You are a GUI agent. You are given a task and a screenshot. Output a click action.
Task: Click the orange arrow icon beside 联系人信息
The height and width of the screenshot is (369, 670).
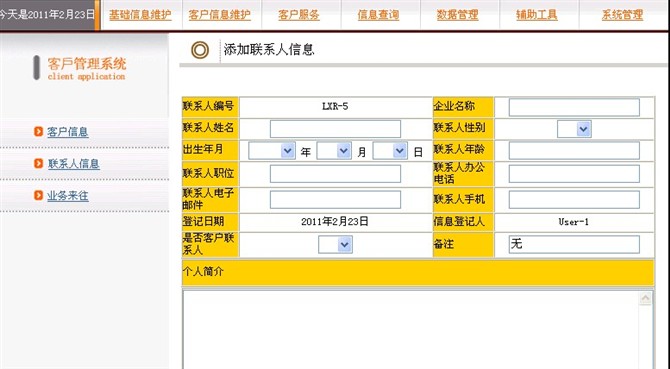point(38,163)
